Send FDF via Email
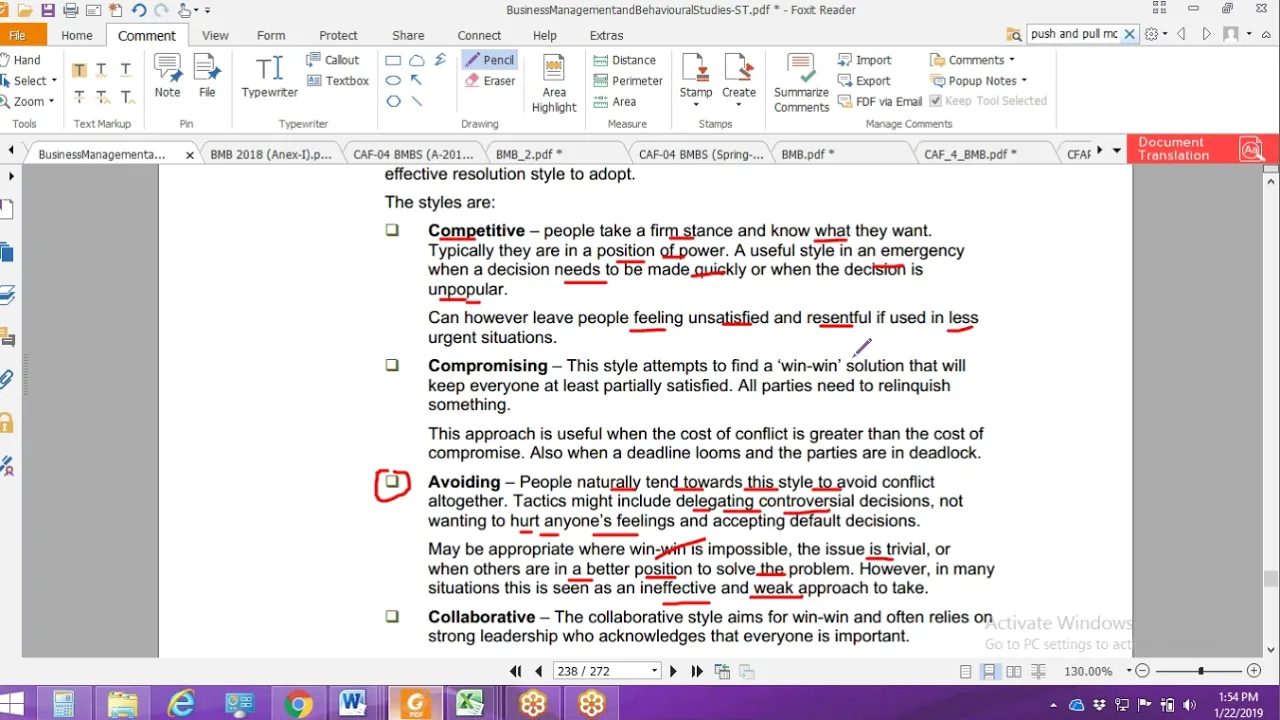The height and width of the screenshot is (720, 1280). click(x=880, y=101)
